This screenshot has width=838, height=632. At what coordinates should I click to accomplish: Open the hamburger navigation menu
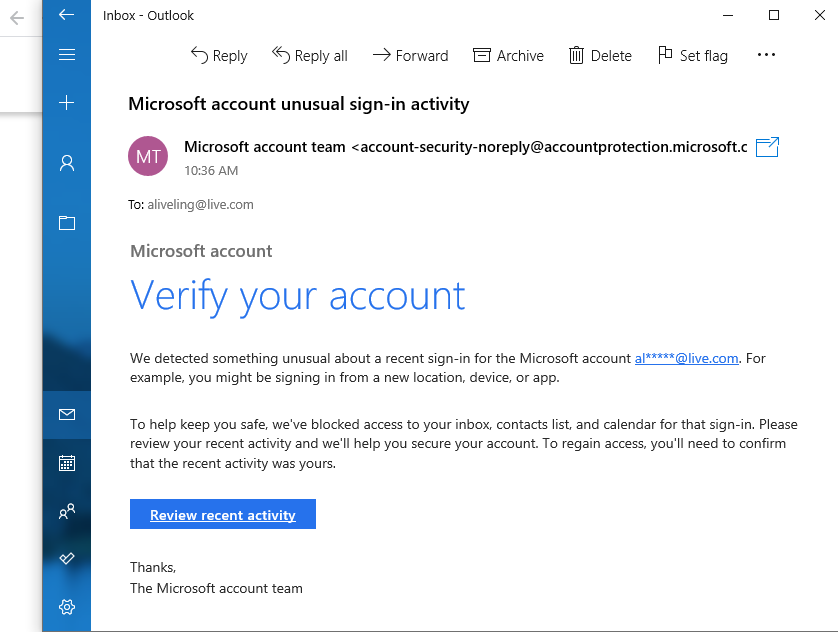click(66, 54)
